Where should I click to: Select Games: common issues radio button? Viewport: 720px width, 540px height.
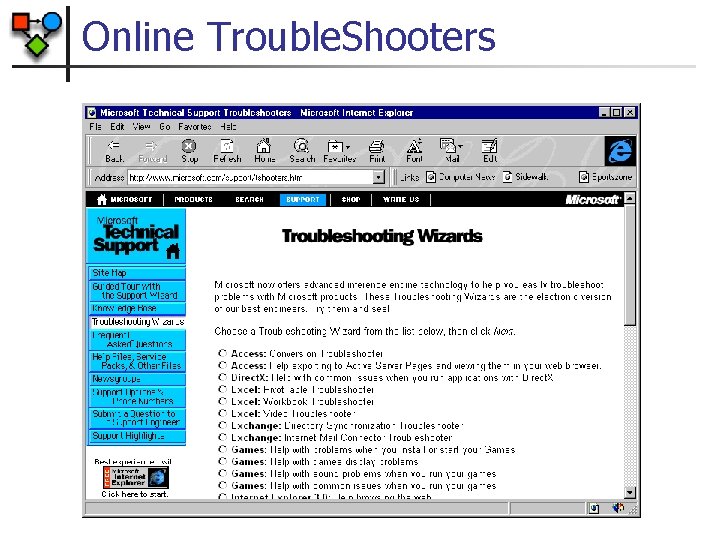(x=223, y=485)
